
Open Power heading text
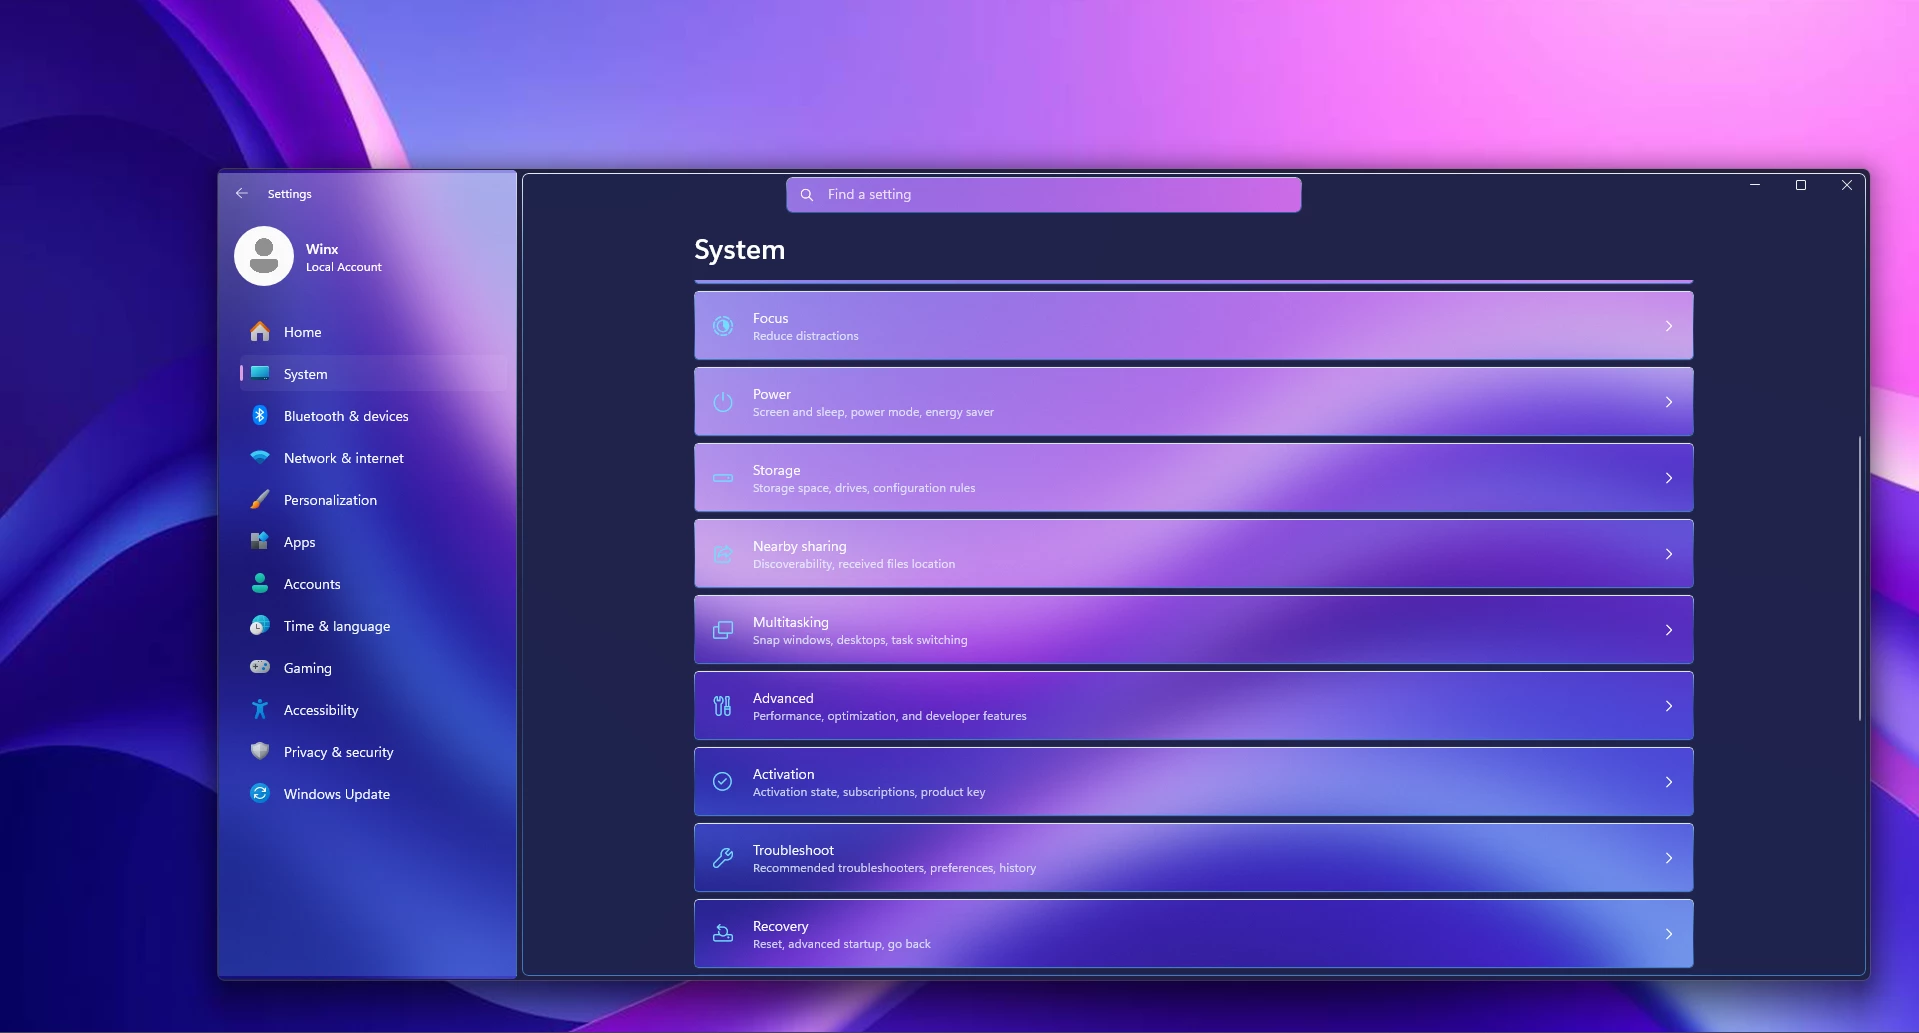coord(772,394)
